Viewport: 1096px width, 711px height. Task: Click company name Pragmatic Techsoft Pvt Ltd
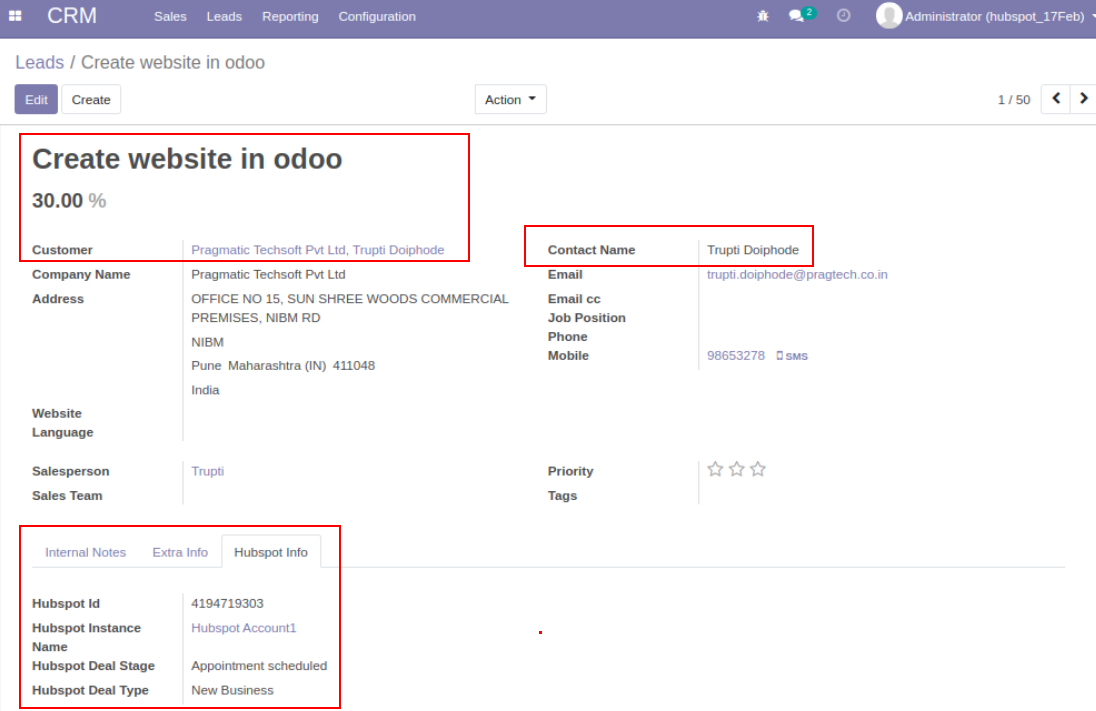coord(268,274)
